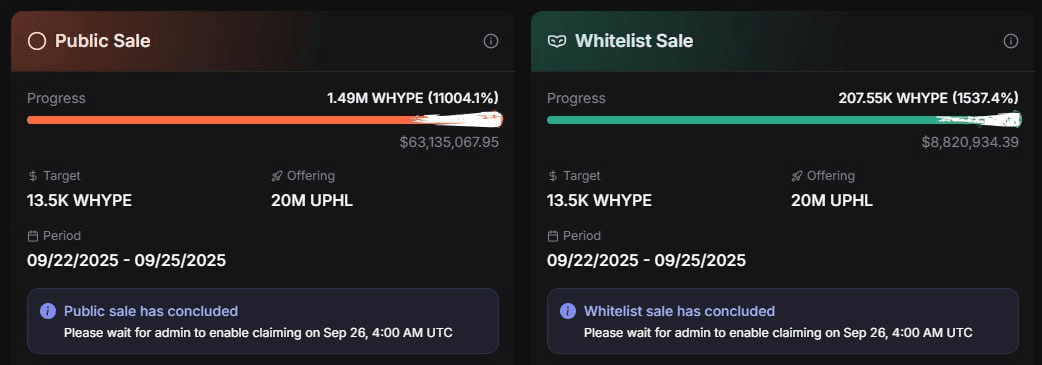1042x365 pixels.
Task: Click info icon in Public sale concluded notice
Action: pos(48,311)
